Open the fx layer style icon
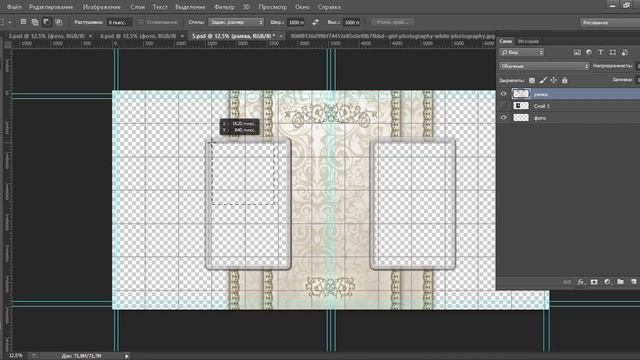This screenshot has height=360, width=640. click(580, 282)
